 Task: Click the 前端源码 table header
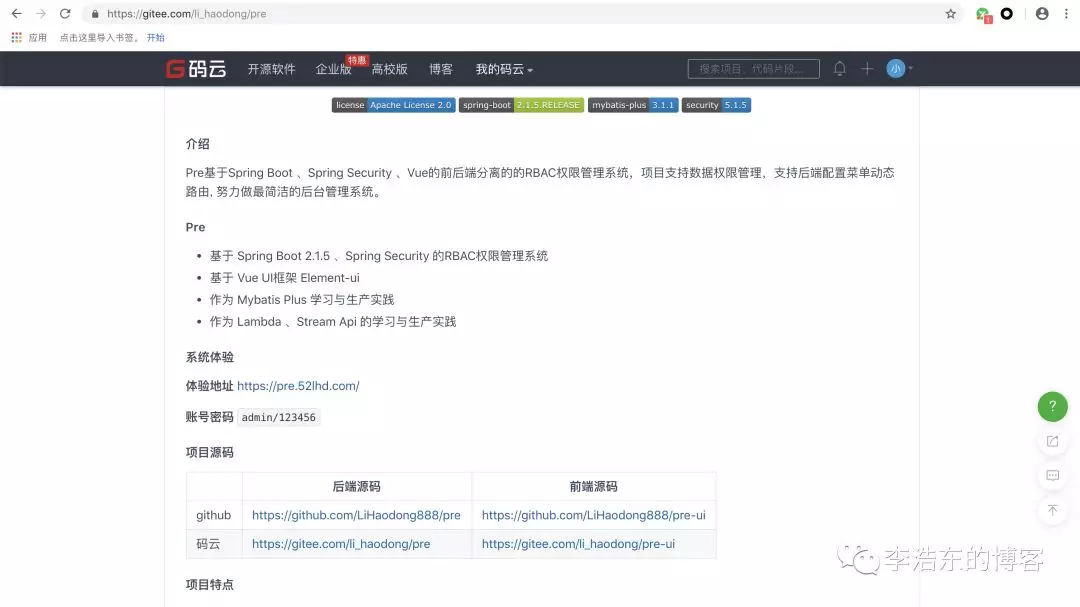point(593,486)
